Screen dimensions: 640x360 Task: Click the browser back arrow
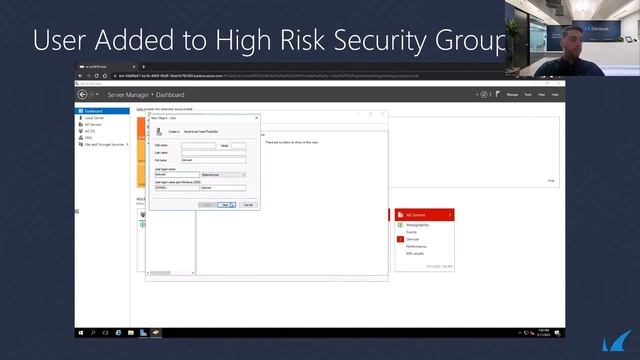80,76
